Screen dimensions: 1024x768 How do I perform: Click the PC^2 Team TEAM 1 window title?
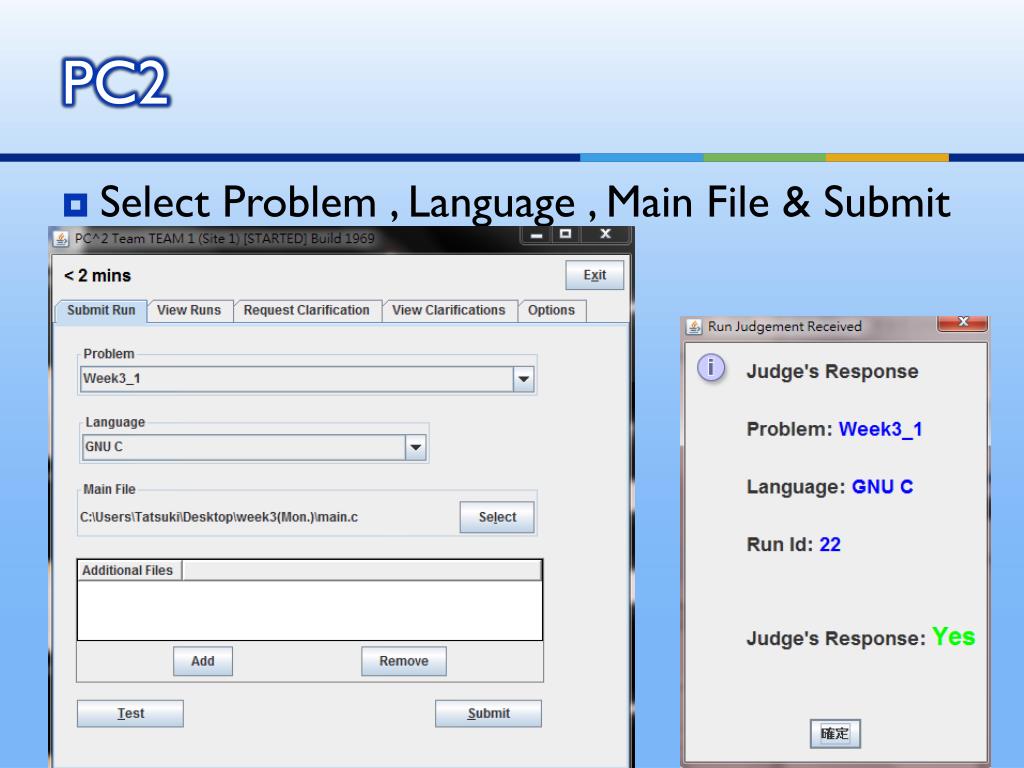225,238
